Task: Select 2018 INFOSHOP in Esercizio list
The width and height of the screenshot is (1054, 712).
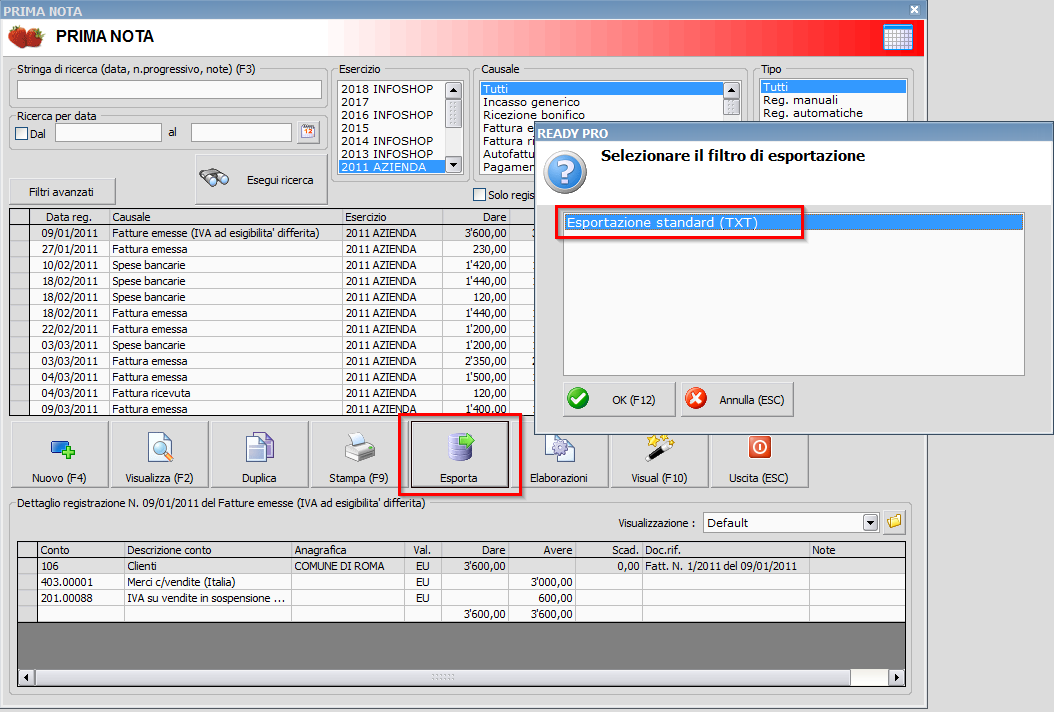Action: pos(392,89)
